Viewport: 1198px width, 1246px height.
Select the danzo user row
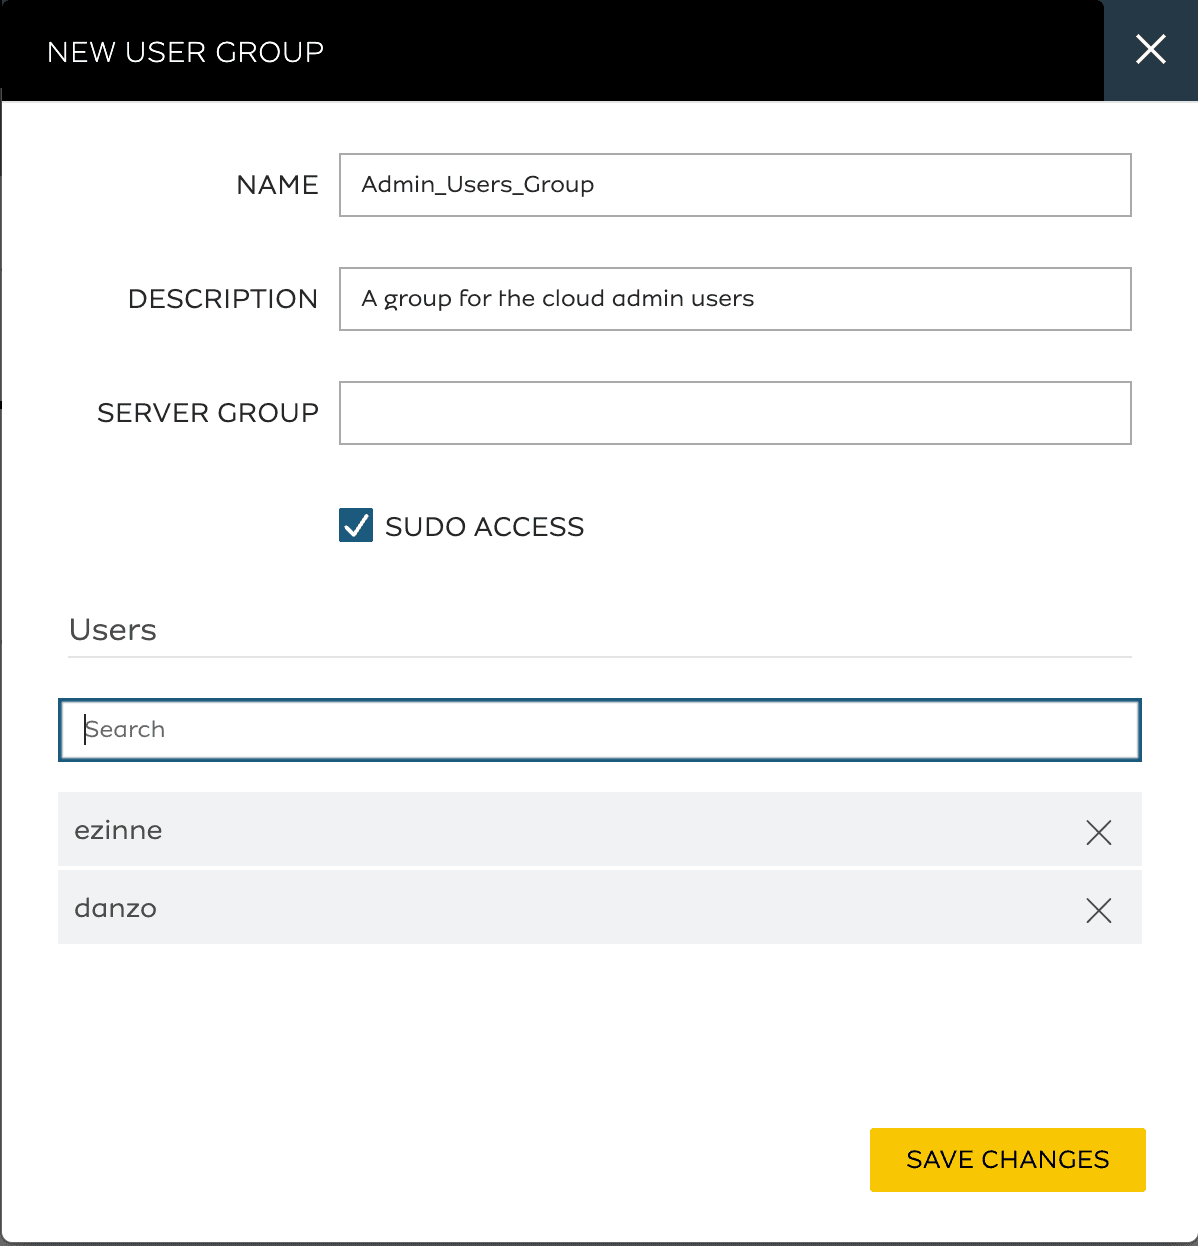click(600, 908)
